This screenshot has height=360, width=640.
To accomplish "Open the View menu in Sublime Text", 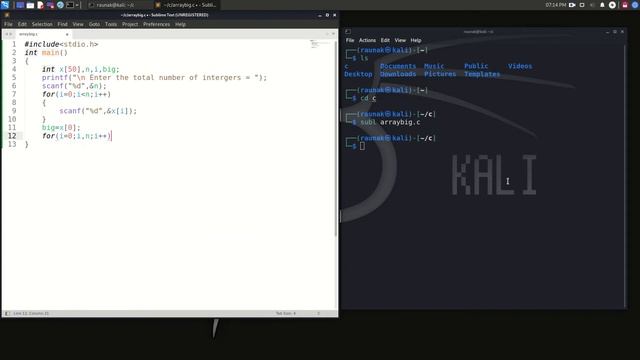I will pyautogui.click(x=78, y=24).
